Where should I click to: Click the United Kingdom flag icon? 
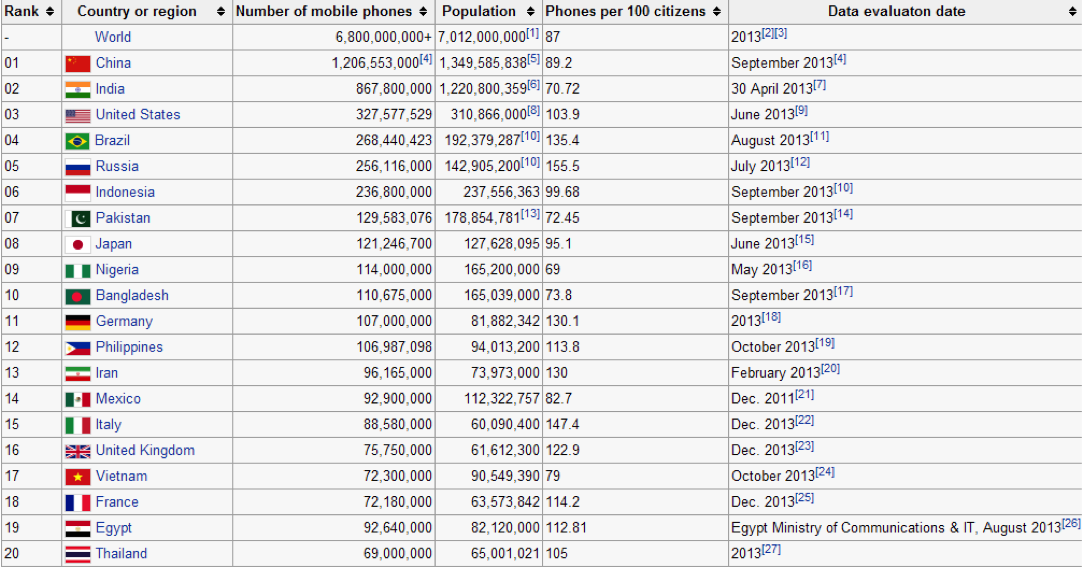click(77, 451)
